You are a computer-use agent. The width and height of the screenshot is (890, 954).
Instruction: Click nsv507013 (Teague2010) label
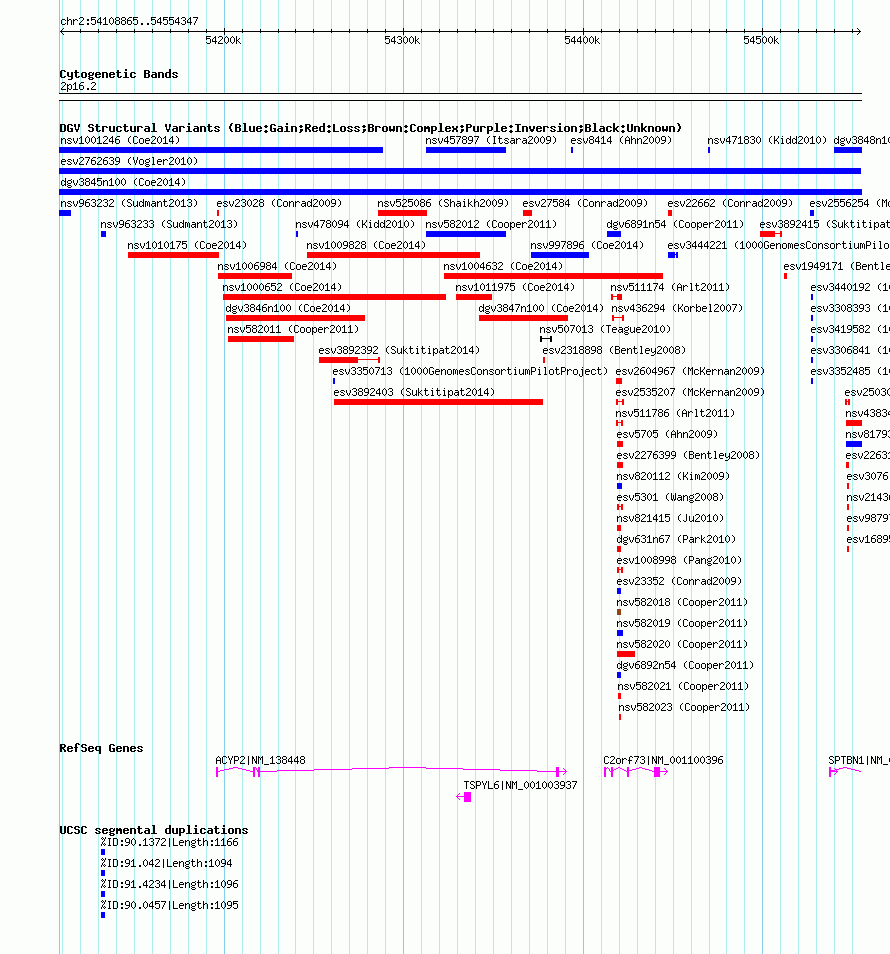pos(605,329)
